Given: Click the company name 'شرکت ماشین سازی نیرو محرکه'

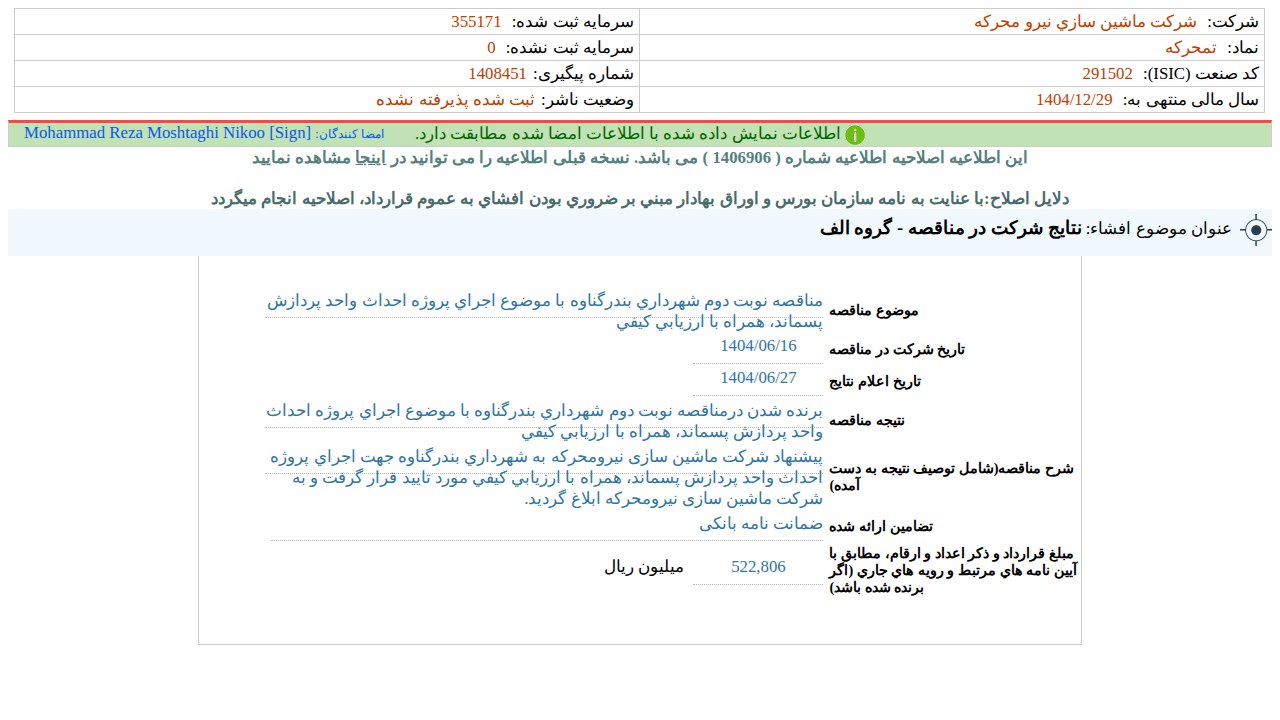Looking at the screenshot, I should (x=1085, y=22).
